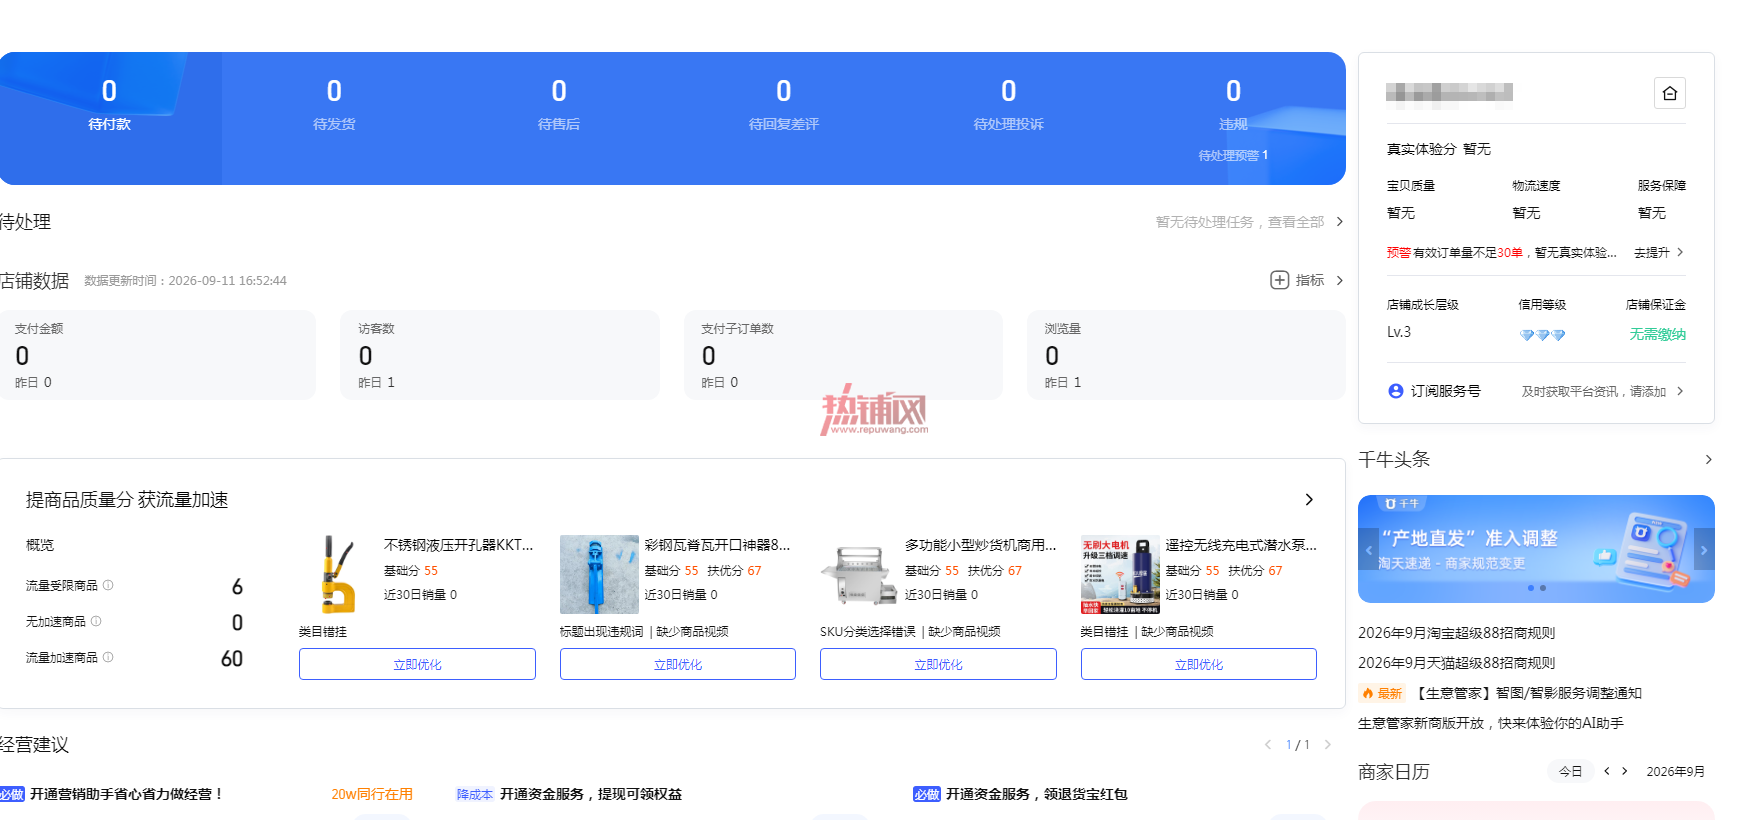Image resolution: width=1748 pixels, height=820 pixels.
Task: Click 立即优化 under 不锈钢液压开孔器
Action: click(417, 664)
